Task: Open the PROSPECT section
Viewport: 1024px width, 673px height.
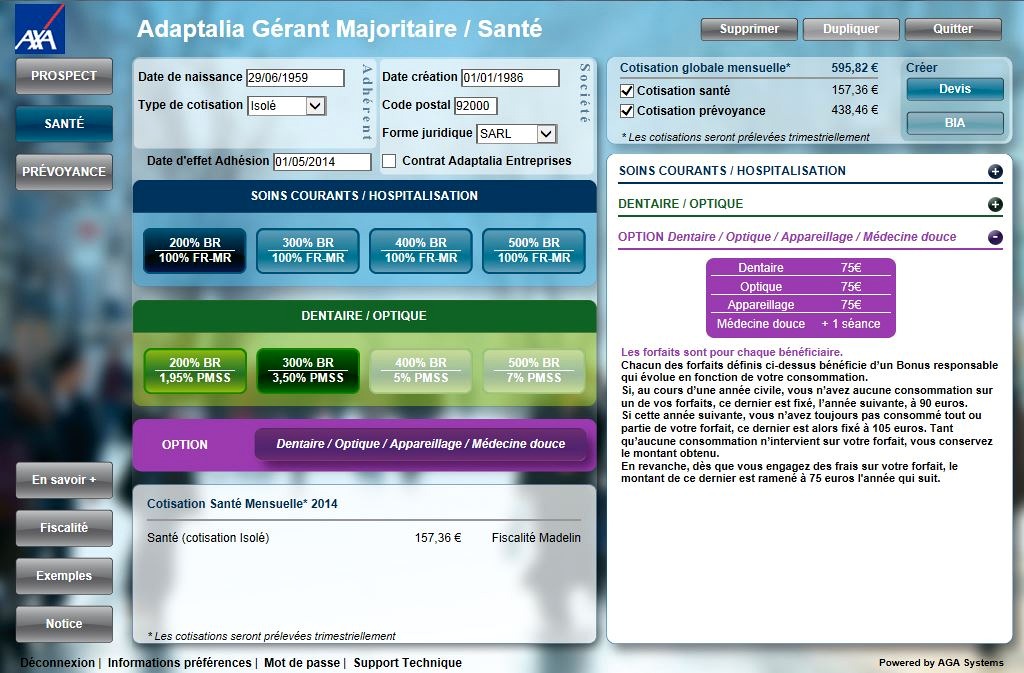Action: point(64,76)
